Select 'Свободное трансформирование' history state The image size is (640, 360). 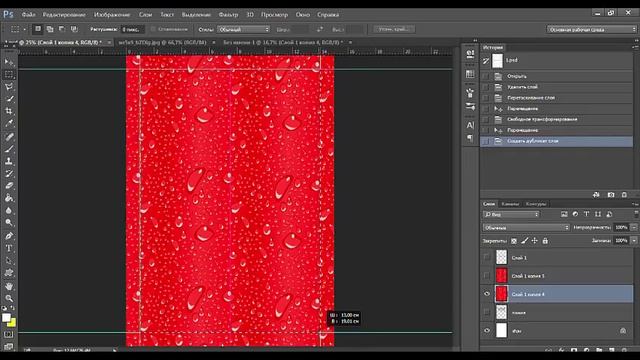tap(556, 120)
